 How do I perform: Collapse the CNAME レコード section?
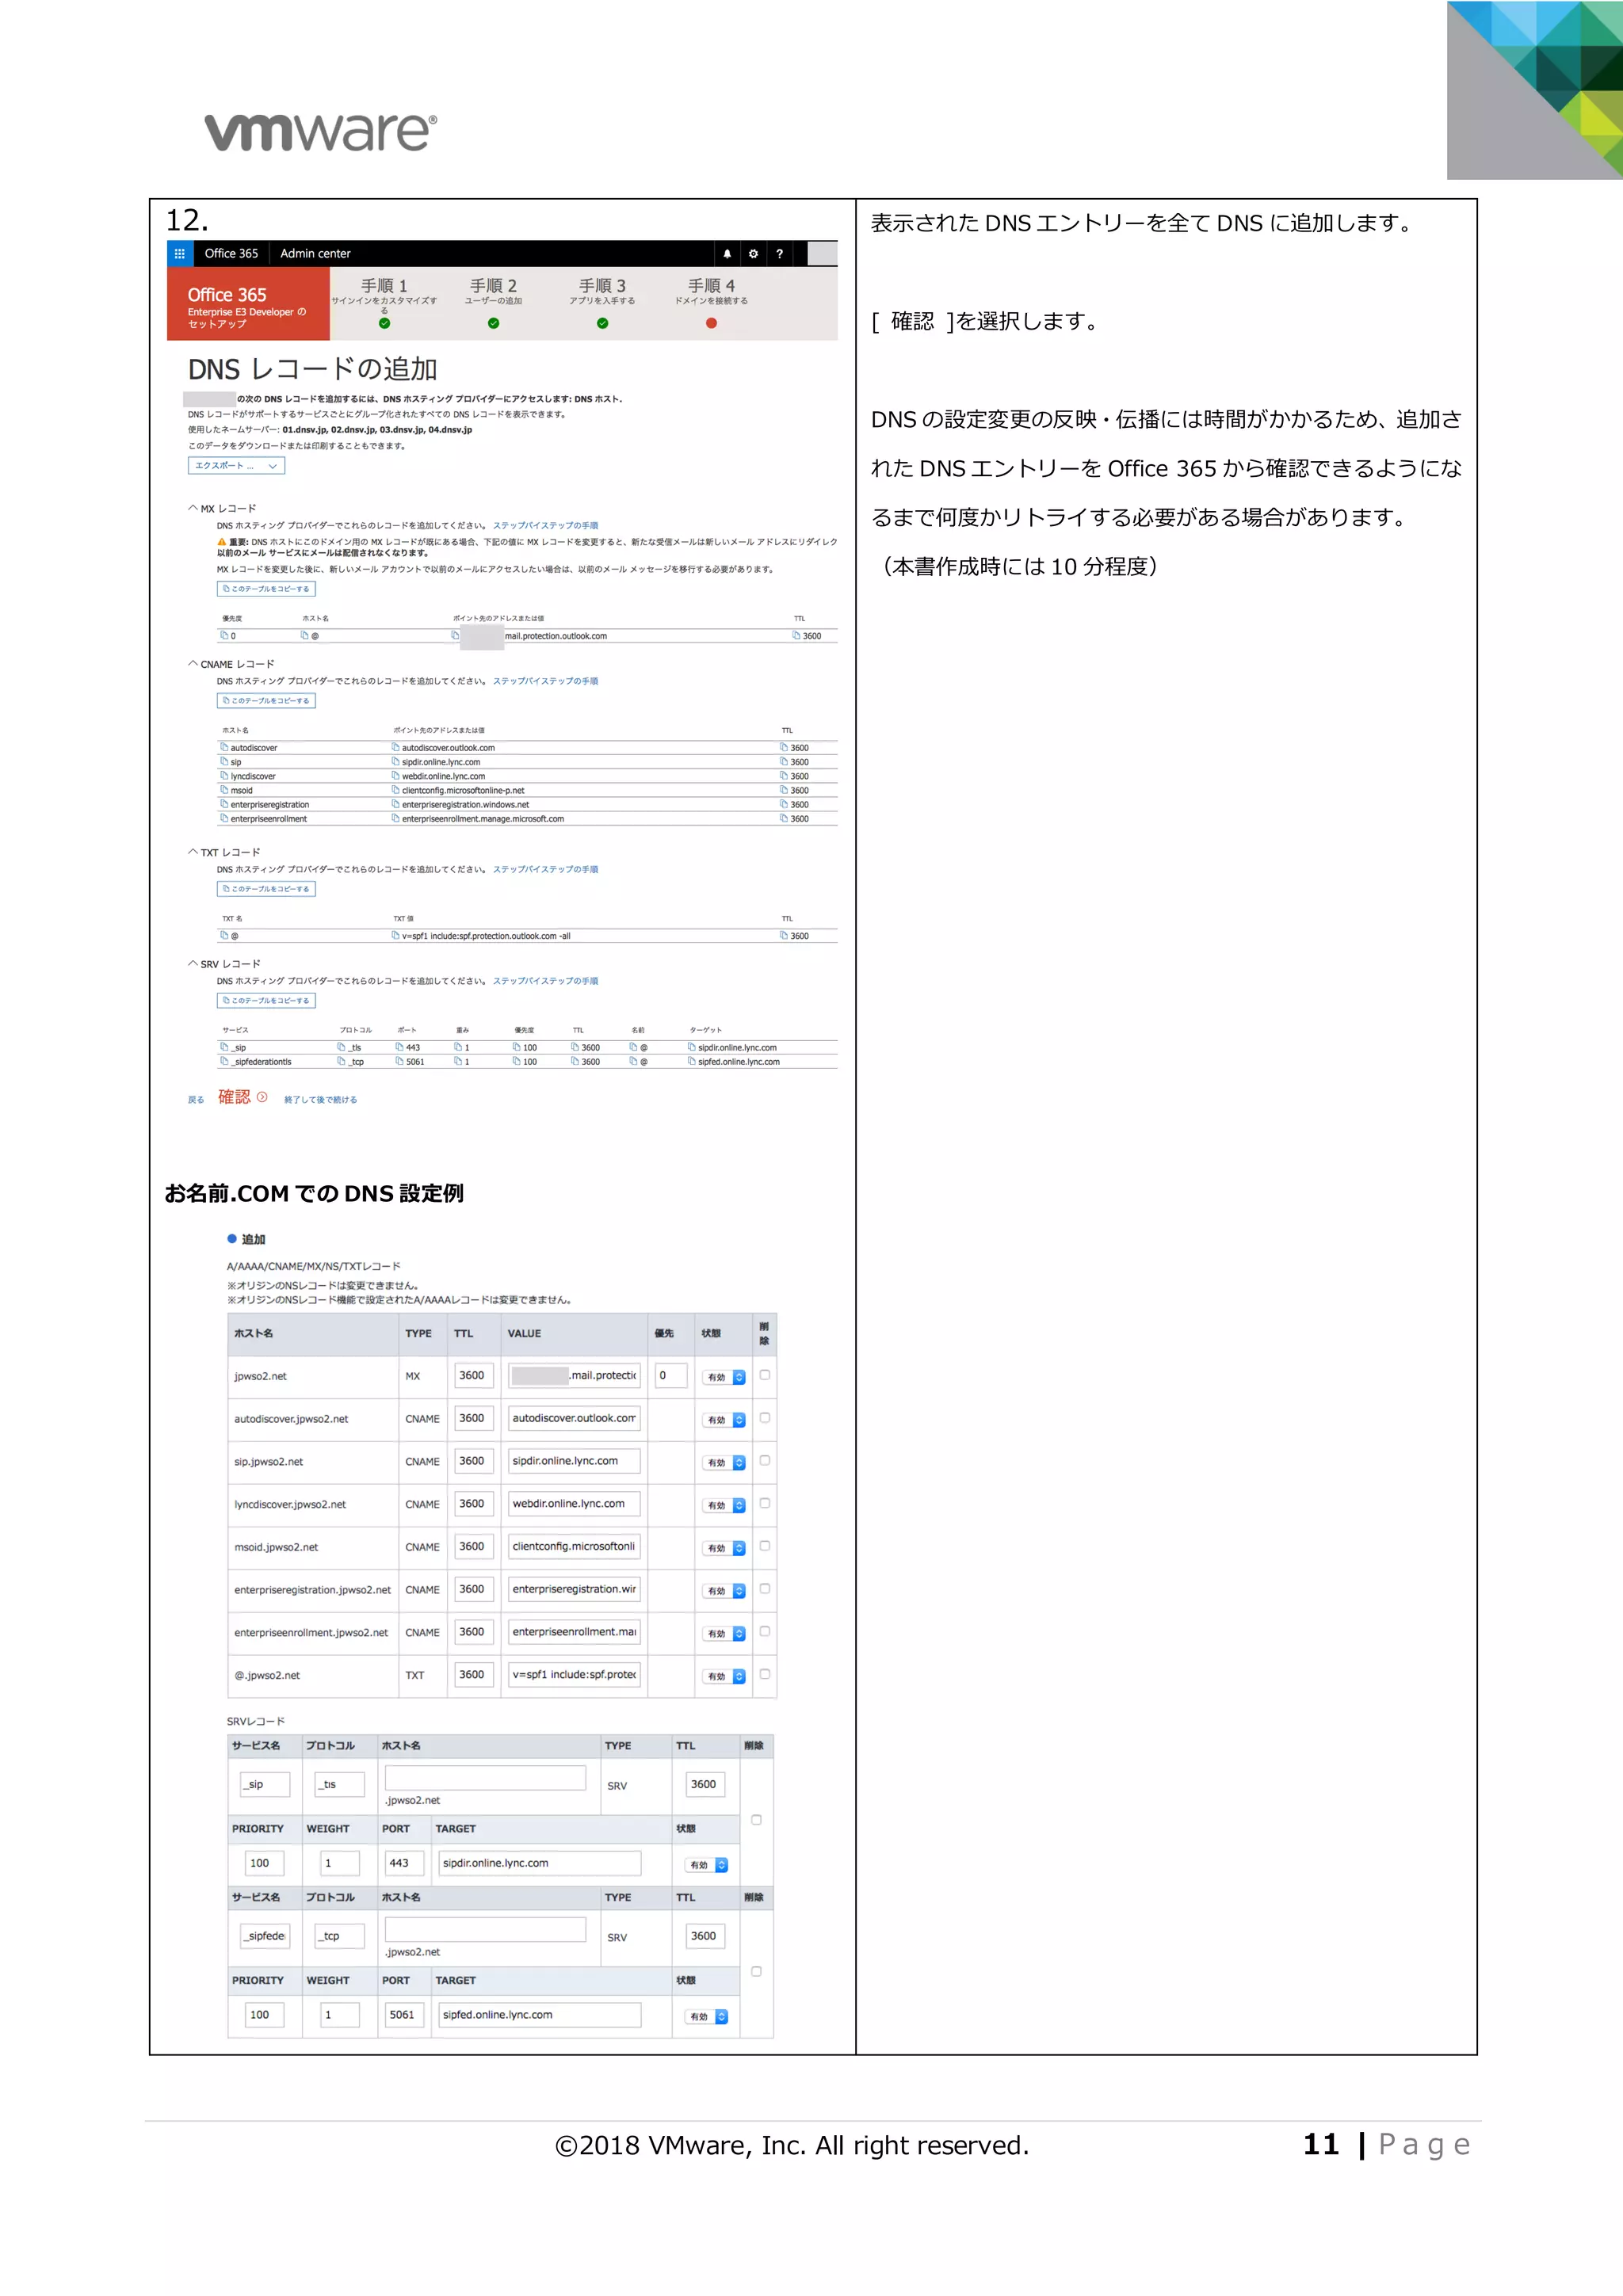[x=193, y=663]
